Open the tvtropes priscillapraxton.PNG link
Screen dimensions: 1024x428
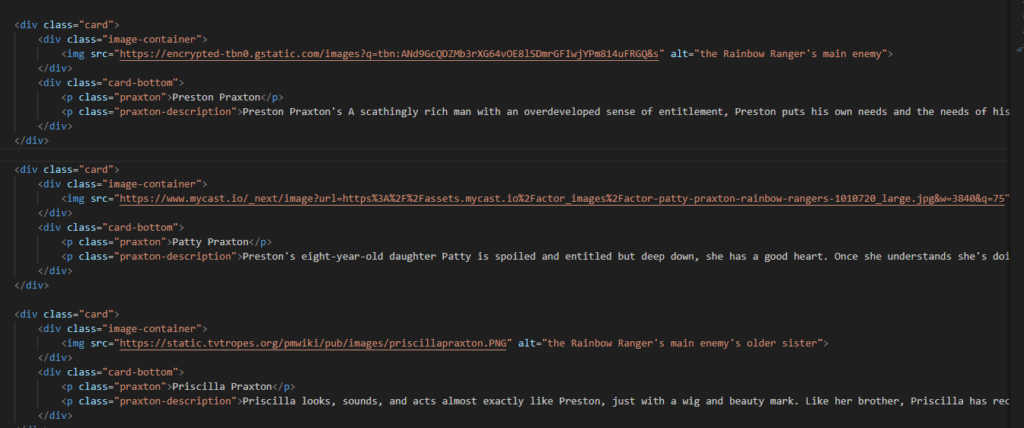(x=315, y=343)
